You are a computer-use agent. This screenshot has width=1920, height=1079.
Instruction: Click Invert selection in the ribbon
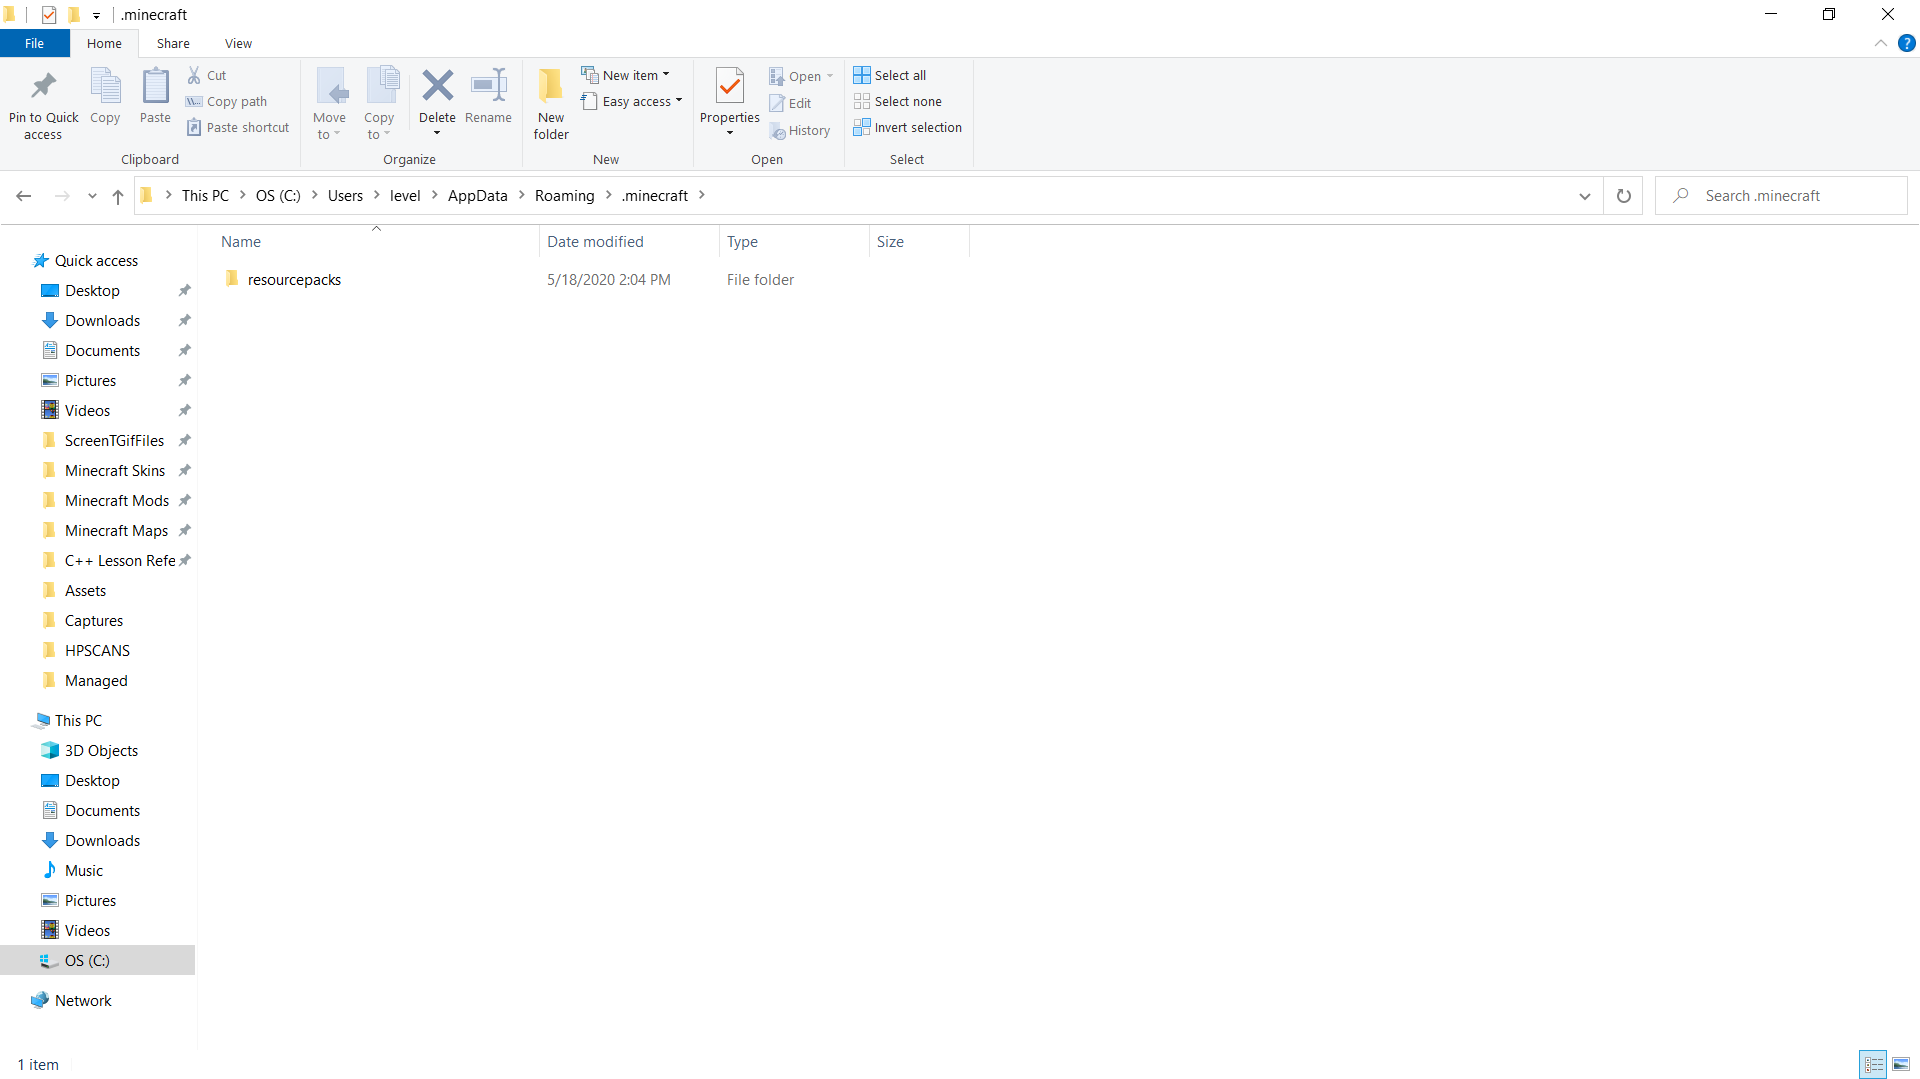click(908, 127)
